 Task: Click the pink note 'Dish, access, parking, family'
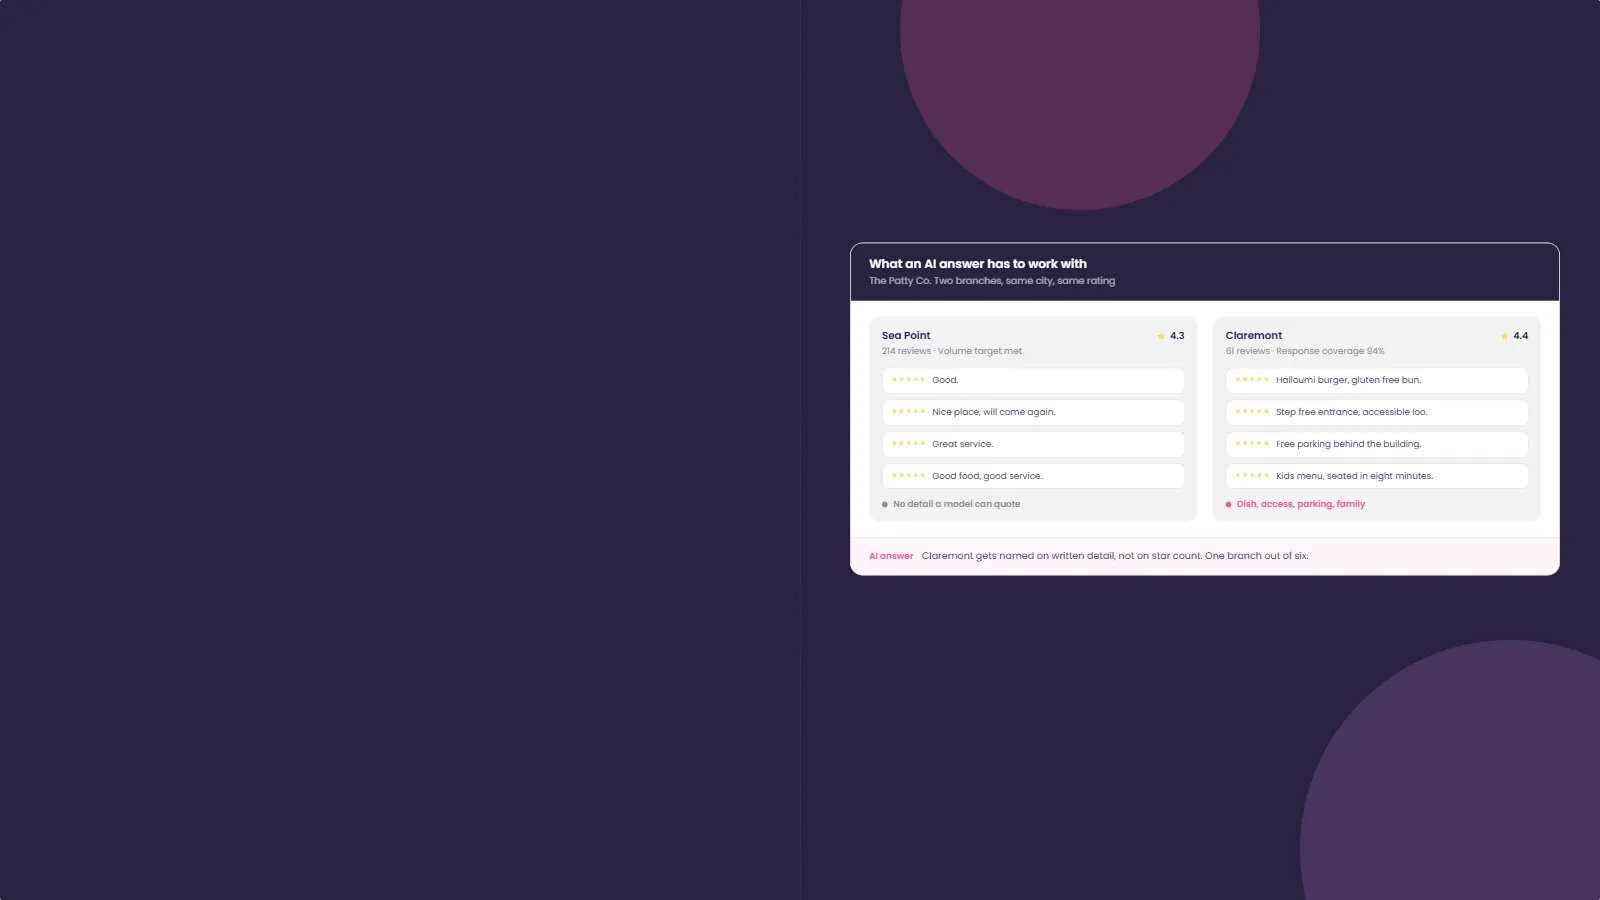[x=1301, y=504]
